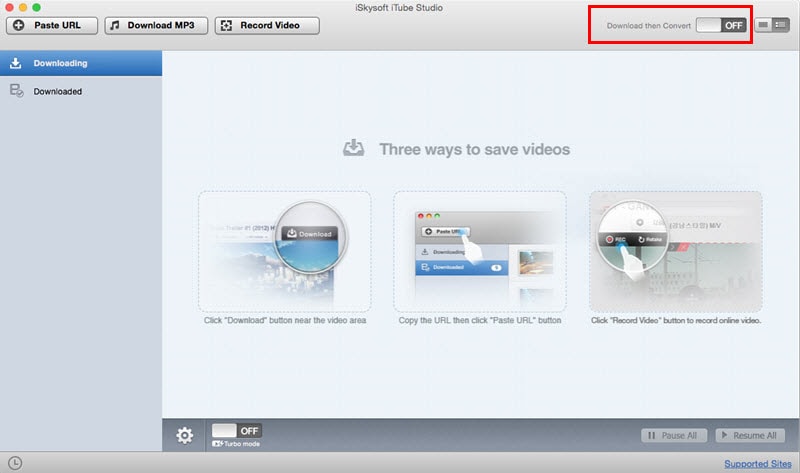Open the Supported Sites link

click(x=758, y=464)
